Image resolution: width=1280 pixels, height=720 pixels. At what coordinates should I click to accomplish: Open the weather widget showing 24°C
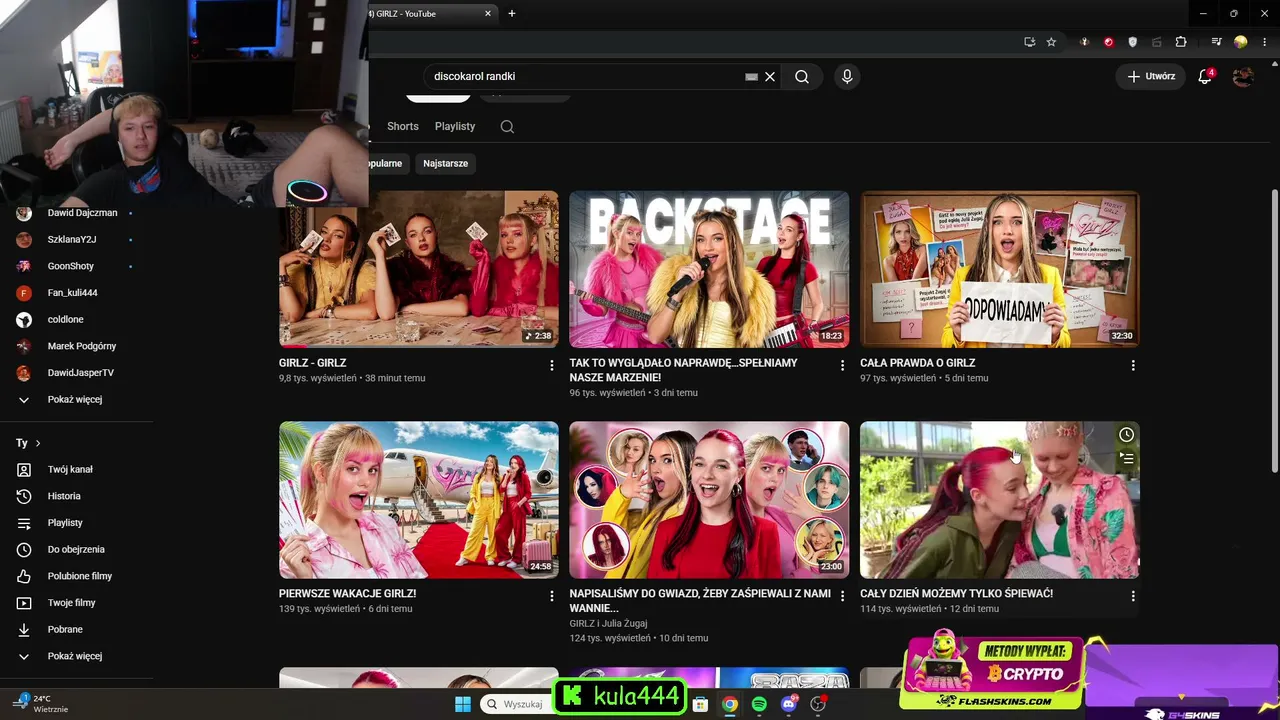tap(40, 703)
